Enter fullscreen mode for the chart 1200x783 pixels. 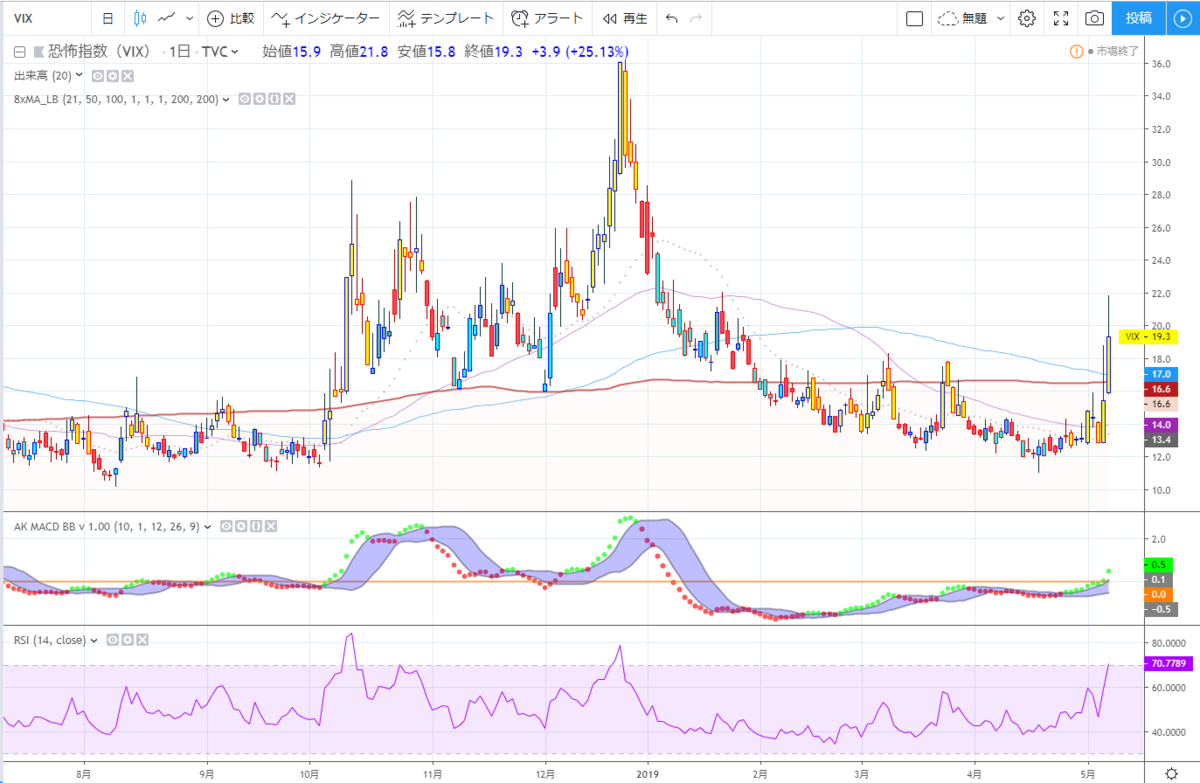click(1062, 18)
